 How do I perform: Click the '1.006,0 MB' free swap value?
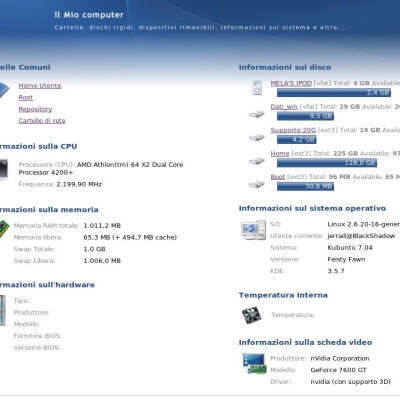pos(102,261)
